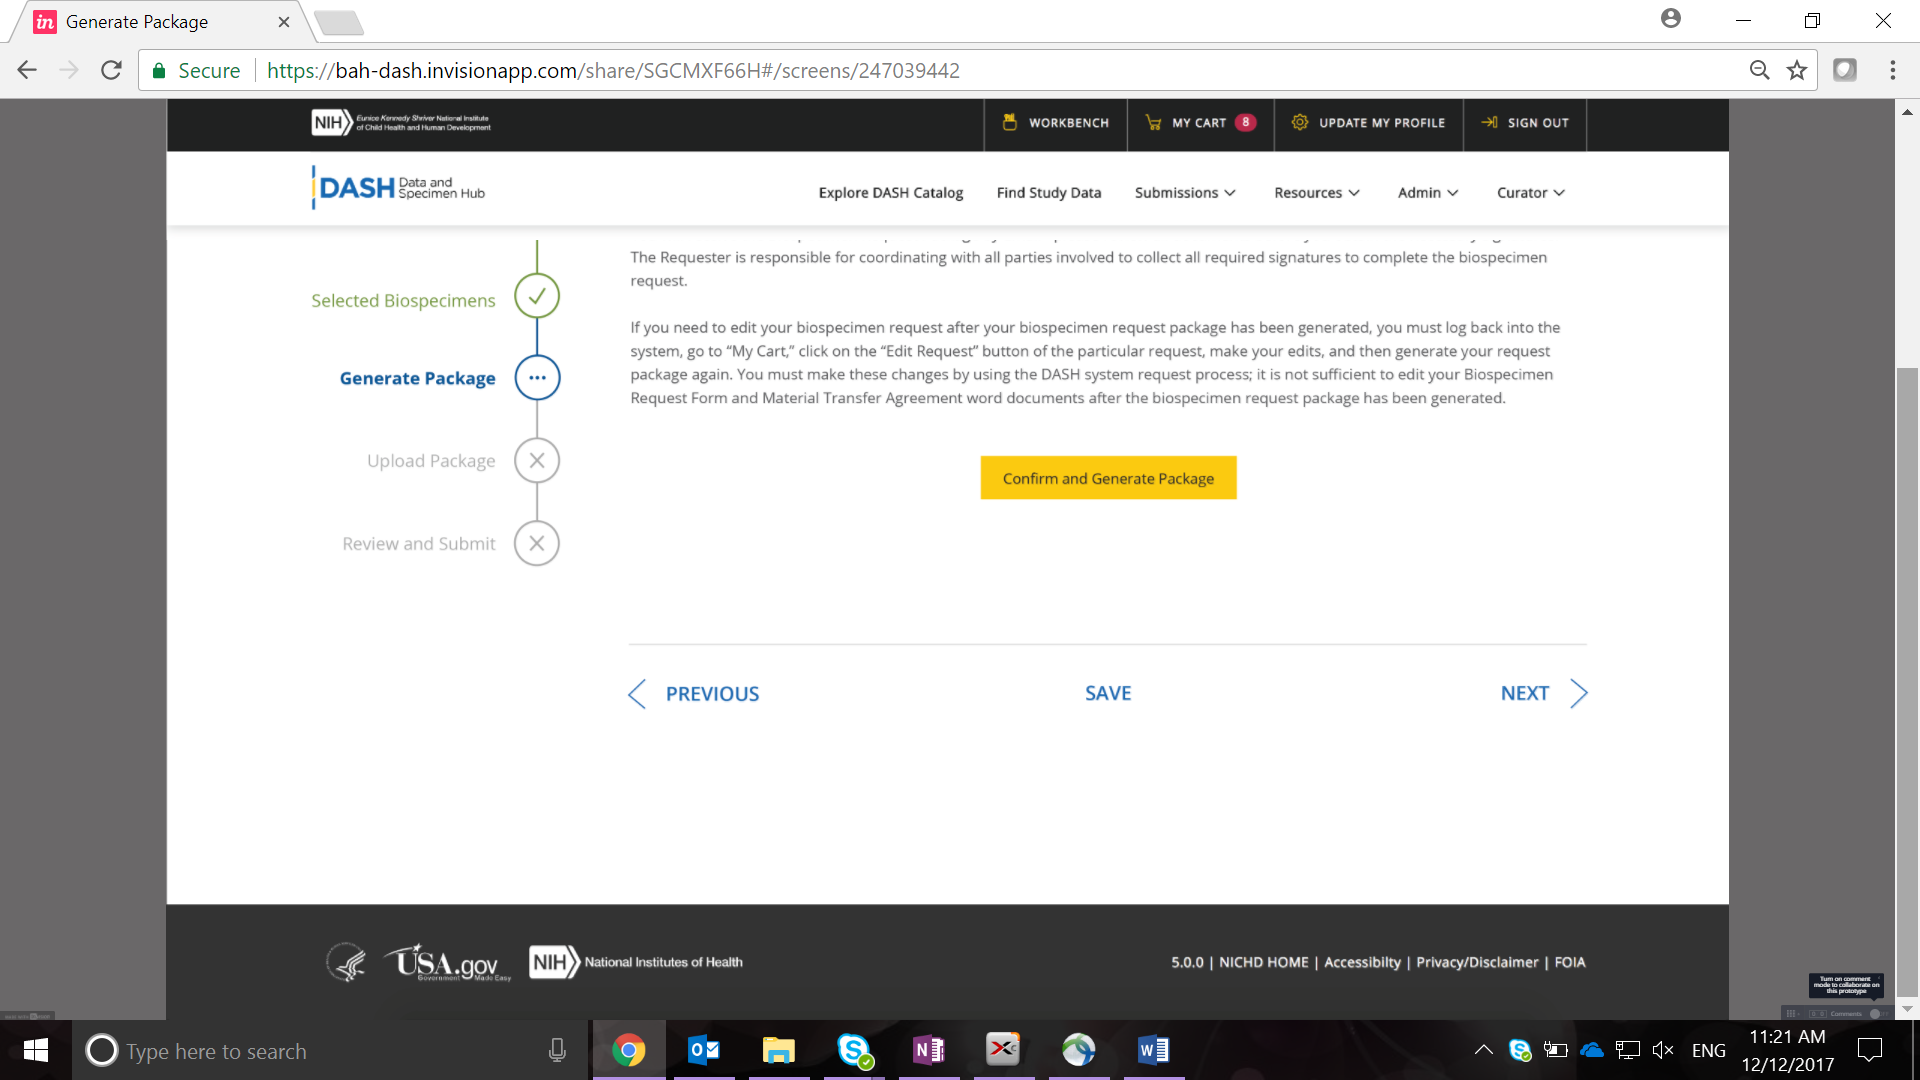Screen dimensions: 1920x1080
Task: Expand the Submissions dropdown menu
Action: coord(1185,193)
